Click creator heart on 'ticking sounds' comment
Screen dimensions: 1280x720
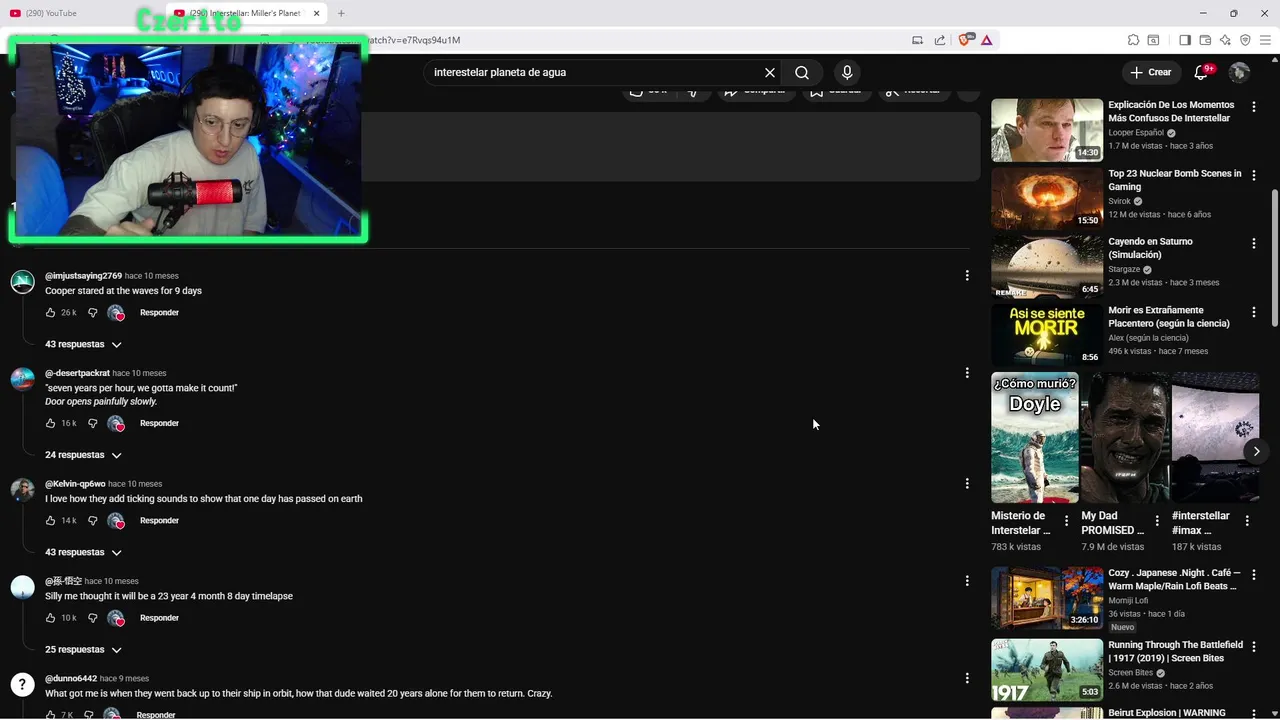tap(116, 521)
